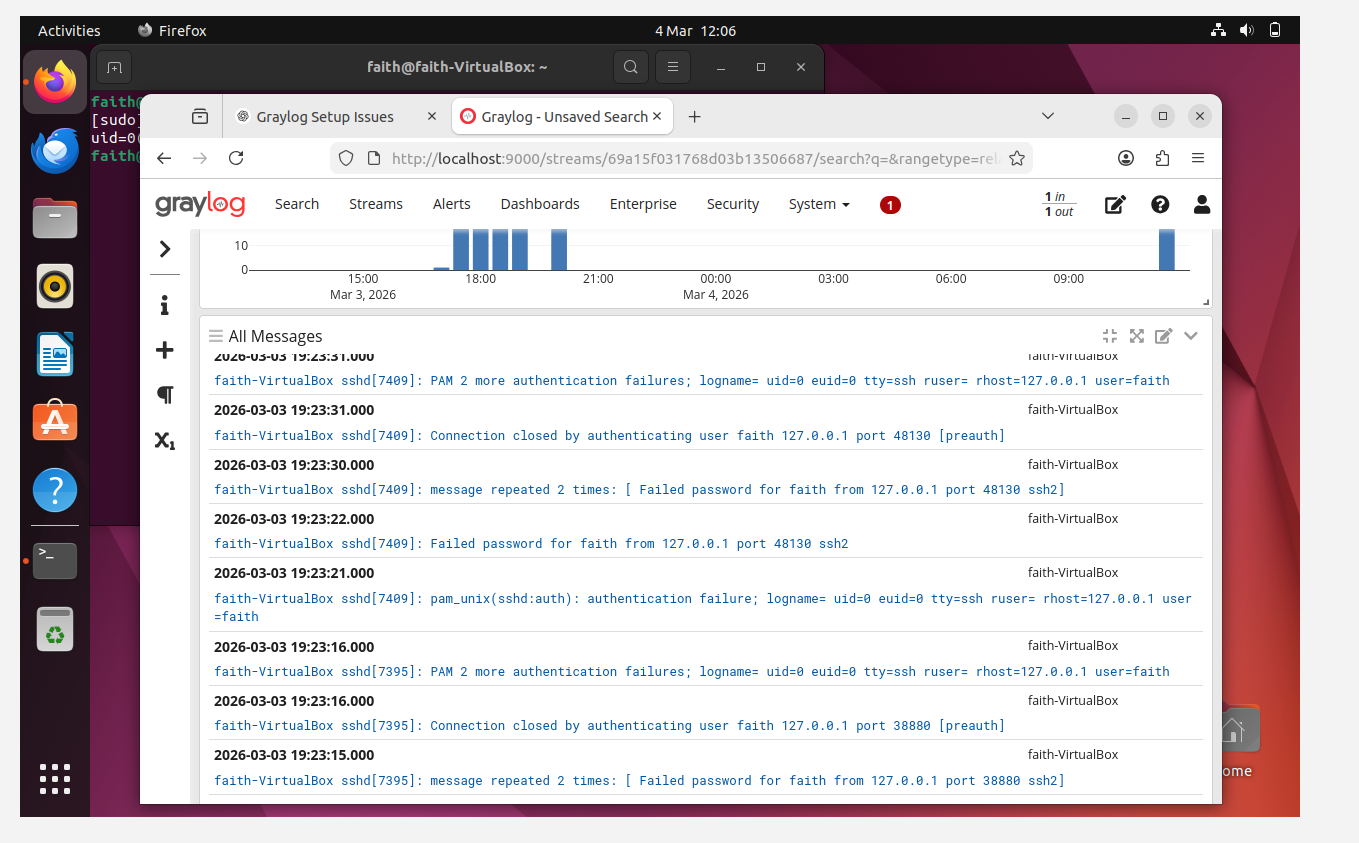Switch to the Graylog Setup Issues tab
The height and width of the screenshot is (843, 1359).
(x=325, y=117)
